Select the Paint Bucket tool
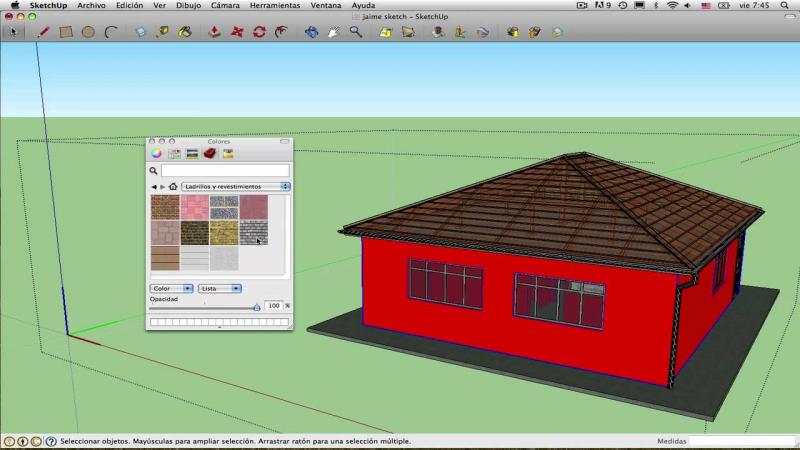This screenshot has width=800, height=450. 185,32
